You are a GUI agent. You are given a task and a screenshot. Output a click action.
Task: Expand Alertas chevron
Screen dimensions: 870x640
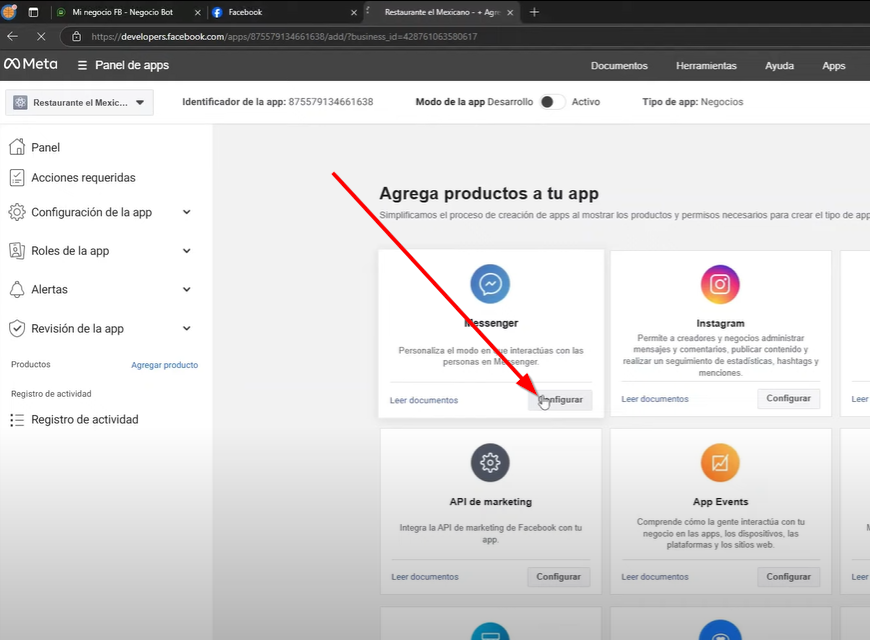(x=187, y=289)
